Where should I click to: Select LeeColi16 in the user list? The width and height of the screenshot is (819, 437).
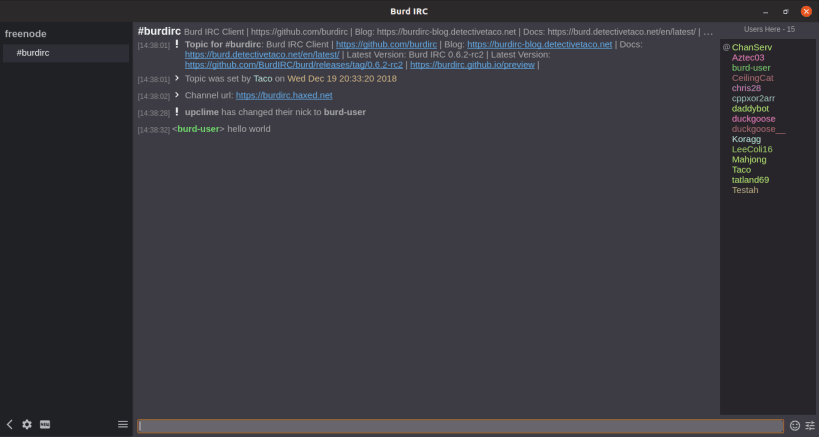point(752,149)
